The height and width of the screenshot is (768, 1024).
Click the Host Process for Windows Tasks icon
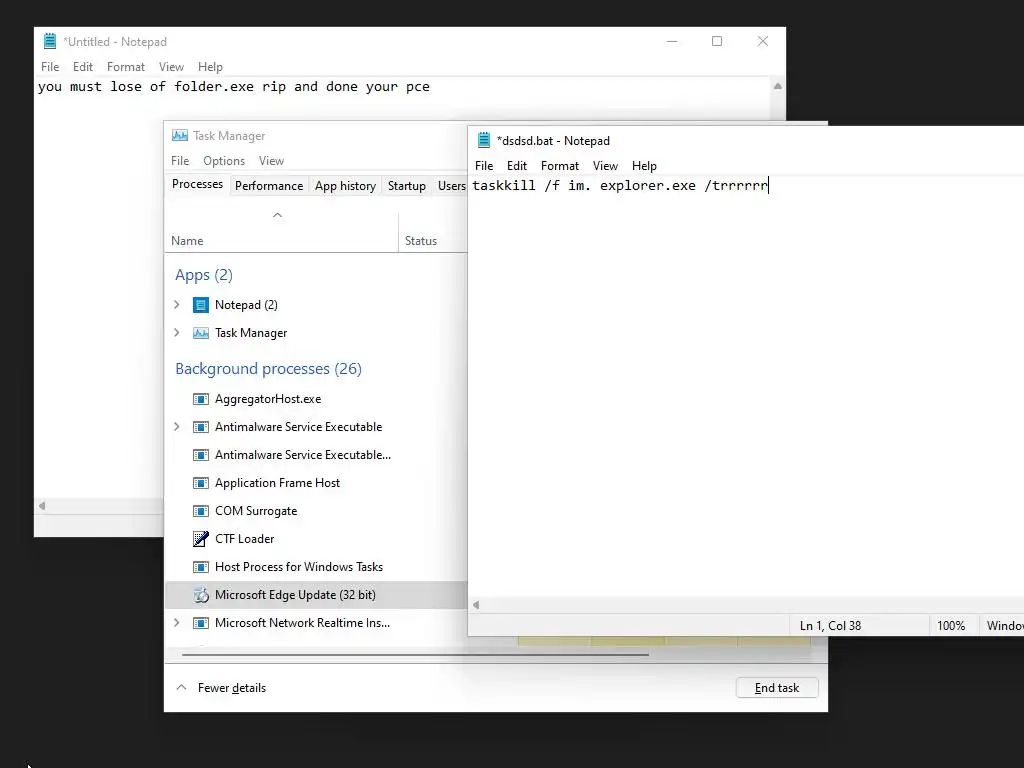[x=200, y=567]
